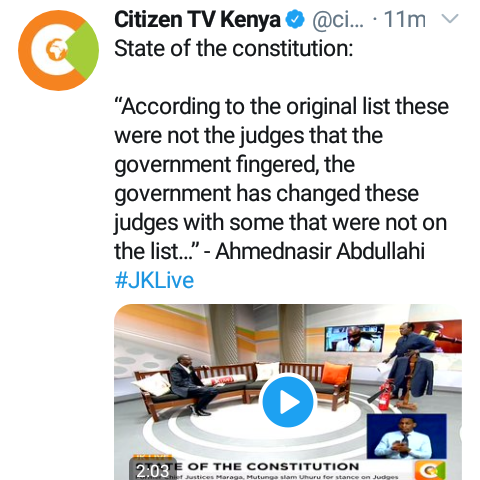Screen dimensions: 480x480
Task: Click the globe inside Citizen avatar
Action: click(x=56, y=50)
